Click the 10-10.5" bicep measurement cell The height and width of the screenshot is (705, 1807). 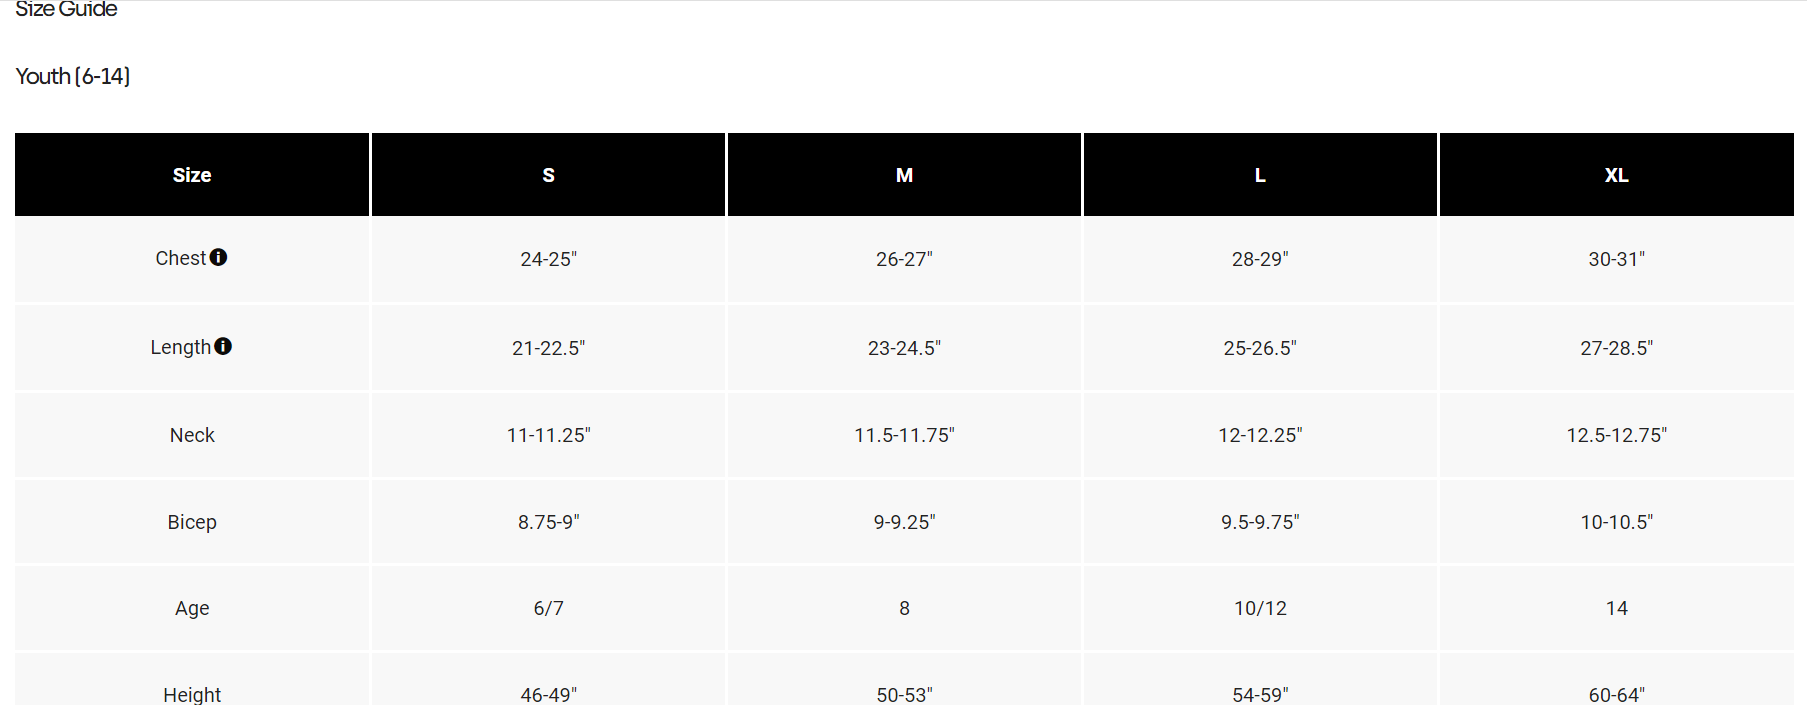(x=1616, y=522)
